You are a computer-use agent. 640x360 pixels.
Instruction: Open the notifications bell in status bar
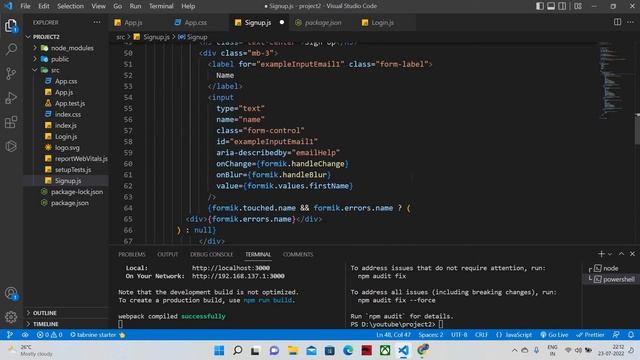point(631,335)
